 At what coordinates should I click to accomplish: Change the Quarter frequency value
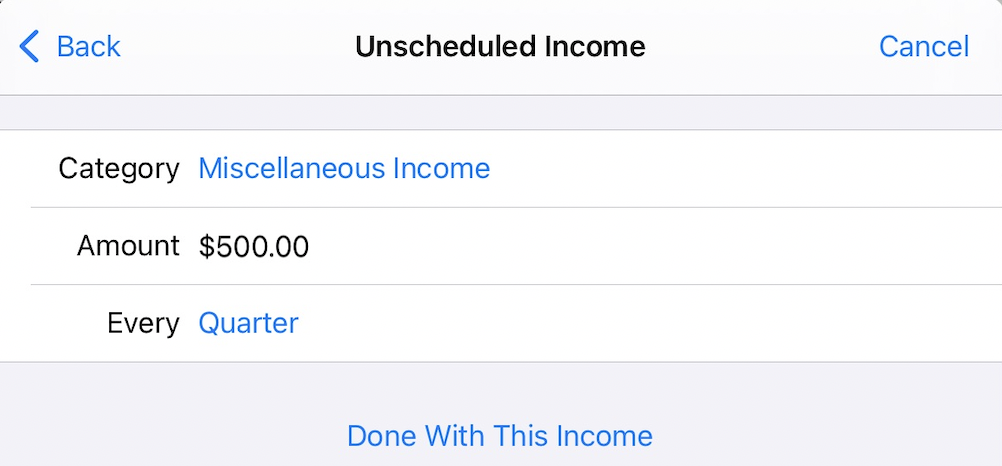pyautogui.click(x=248, y=324)
